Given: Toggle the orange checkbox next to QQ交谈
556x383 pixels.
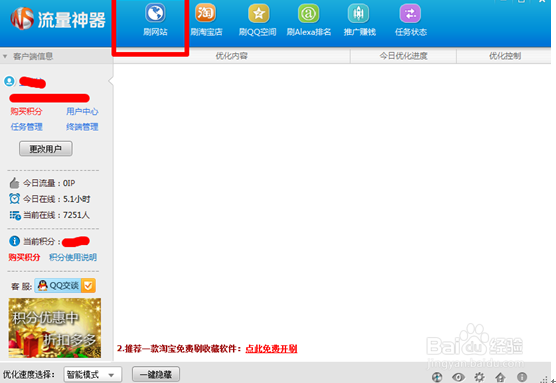Looking at the screenshot, I should click(88, 285).
